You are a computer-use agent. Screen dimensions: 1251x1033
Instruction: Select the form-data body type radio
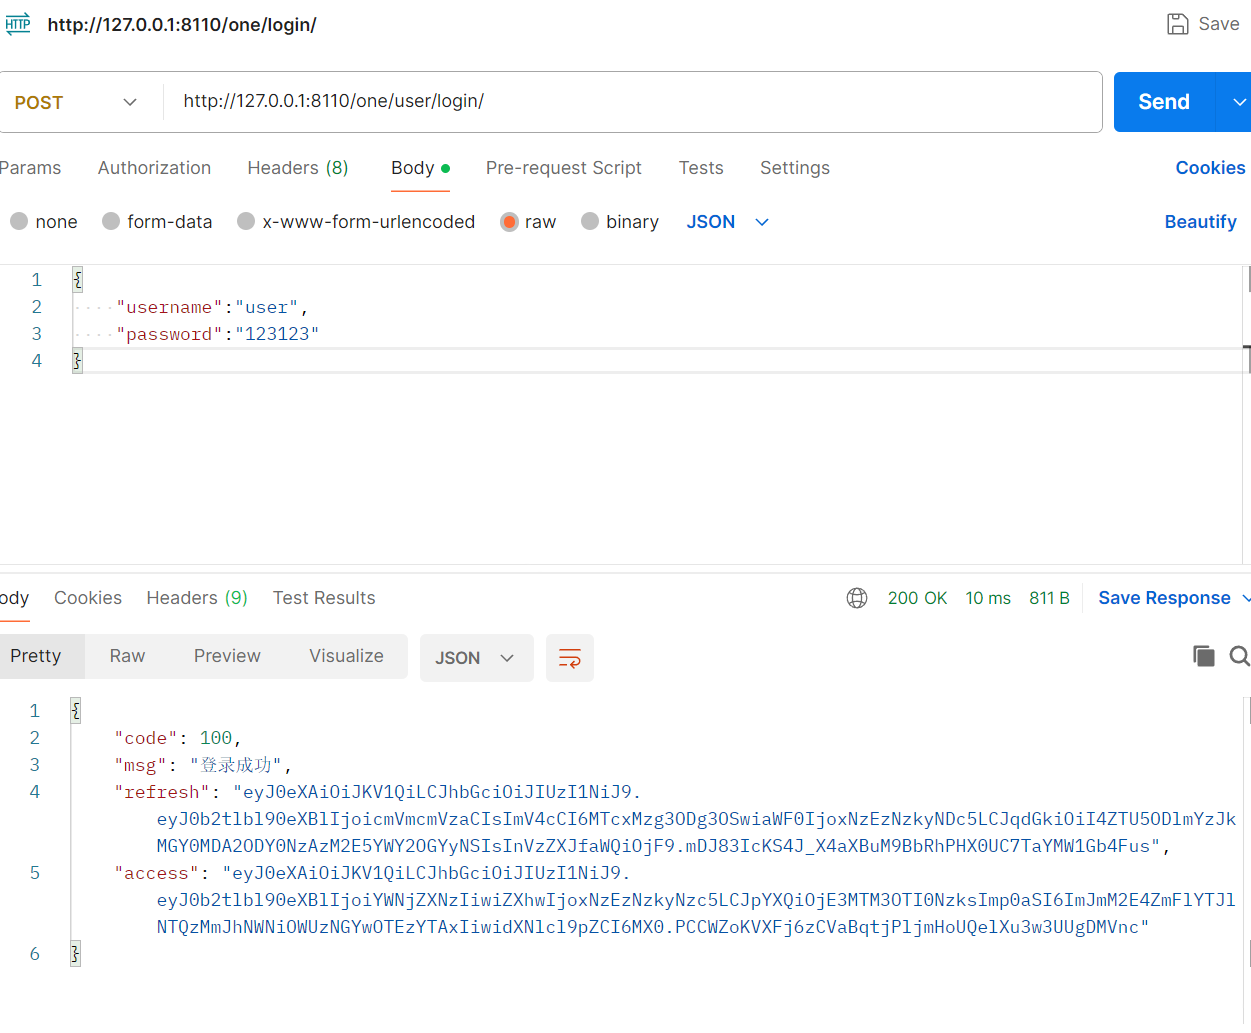point(111,221)
